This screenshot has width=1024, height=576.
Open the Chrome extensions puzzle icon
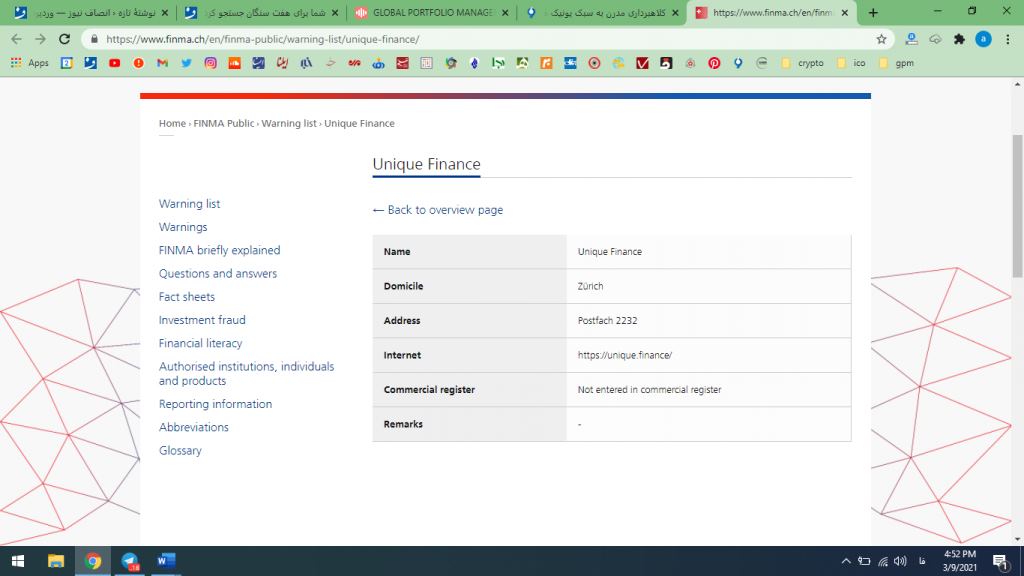(959, 39)
